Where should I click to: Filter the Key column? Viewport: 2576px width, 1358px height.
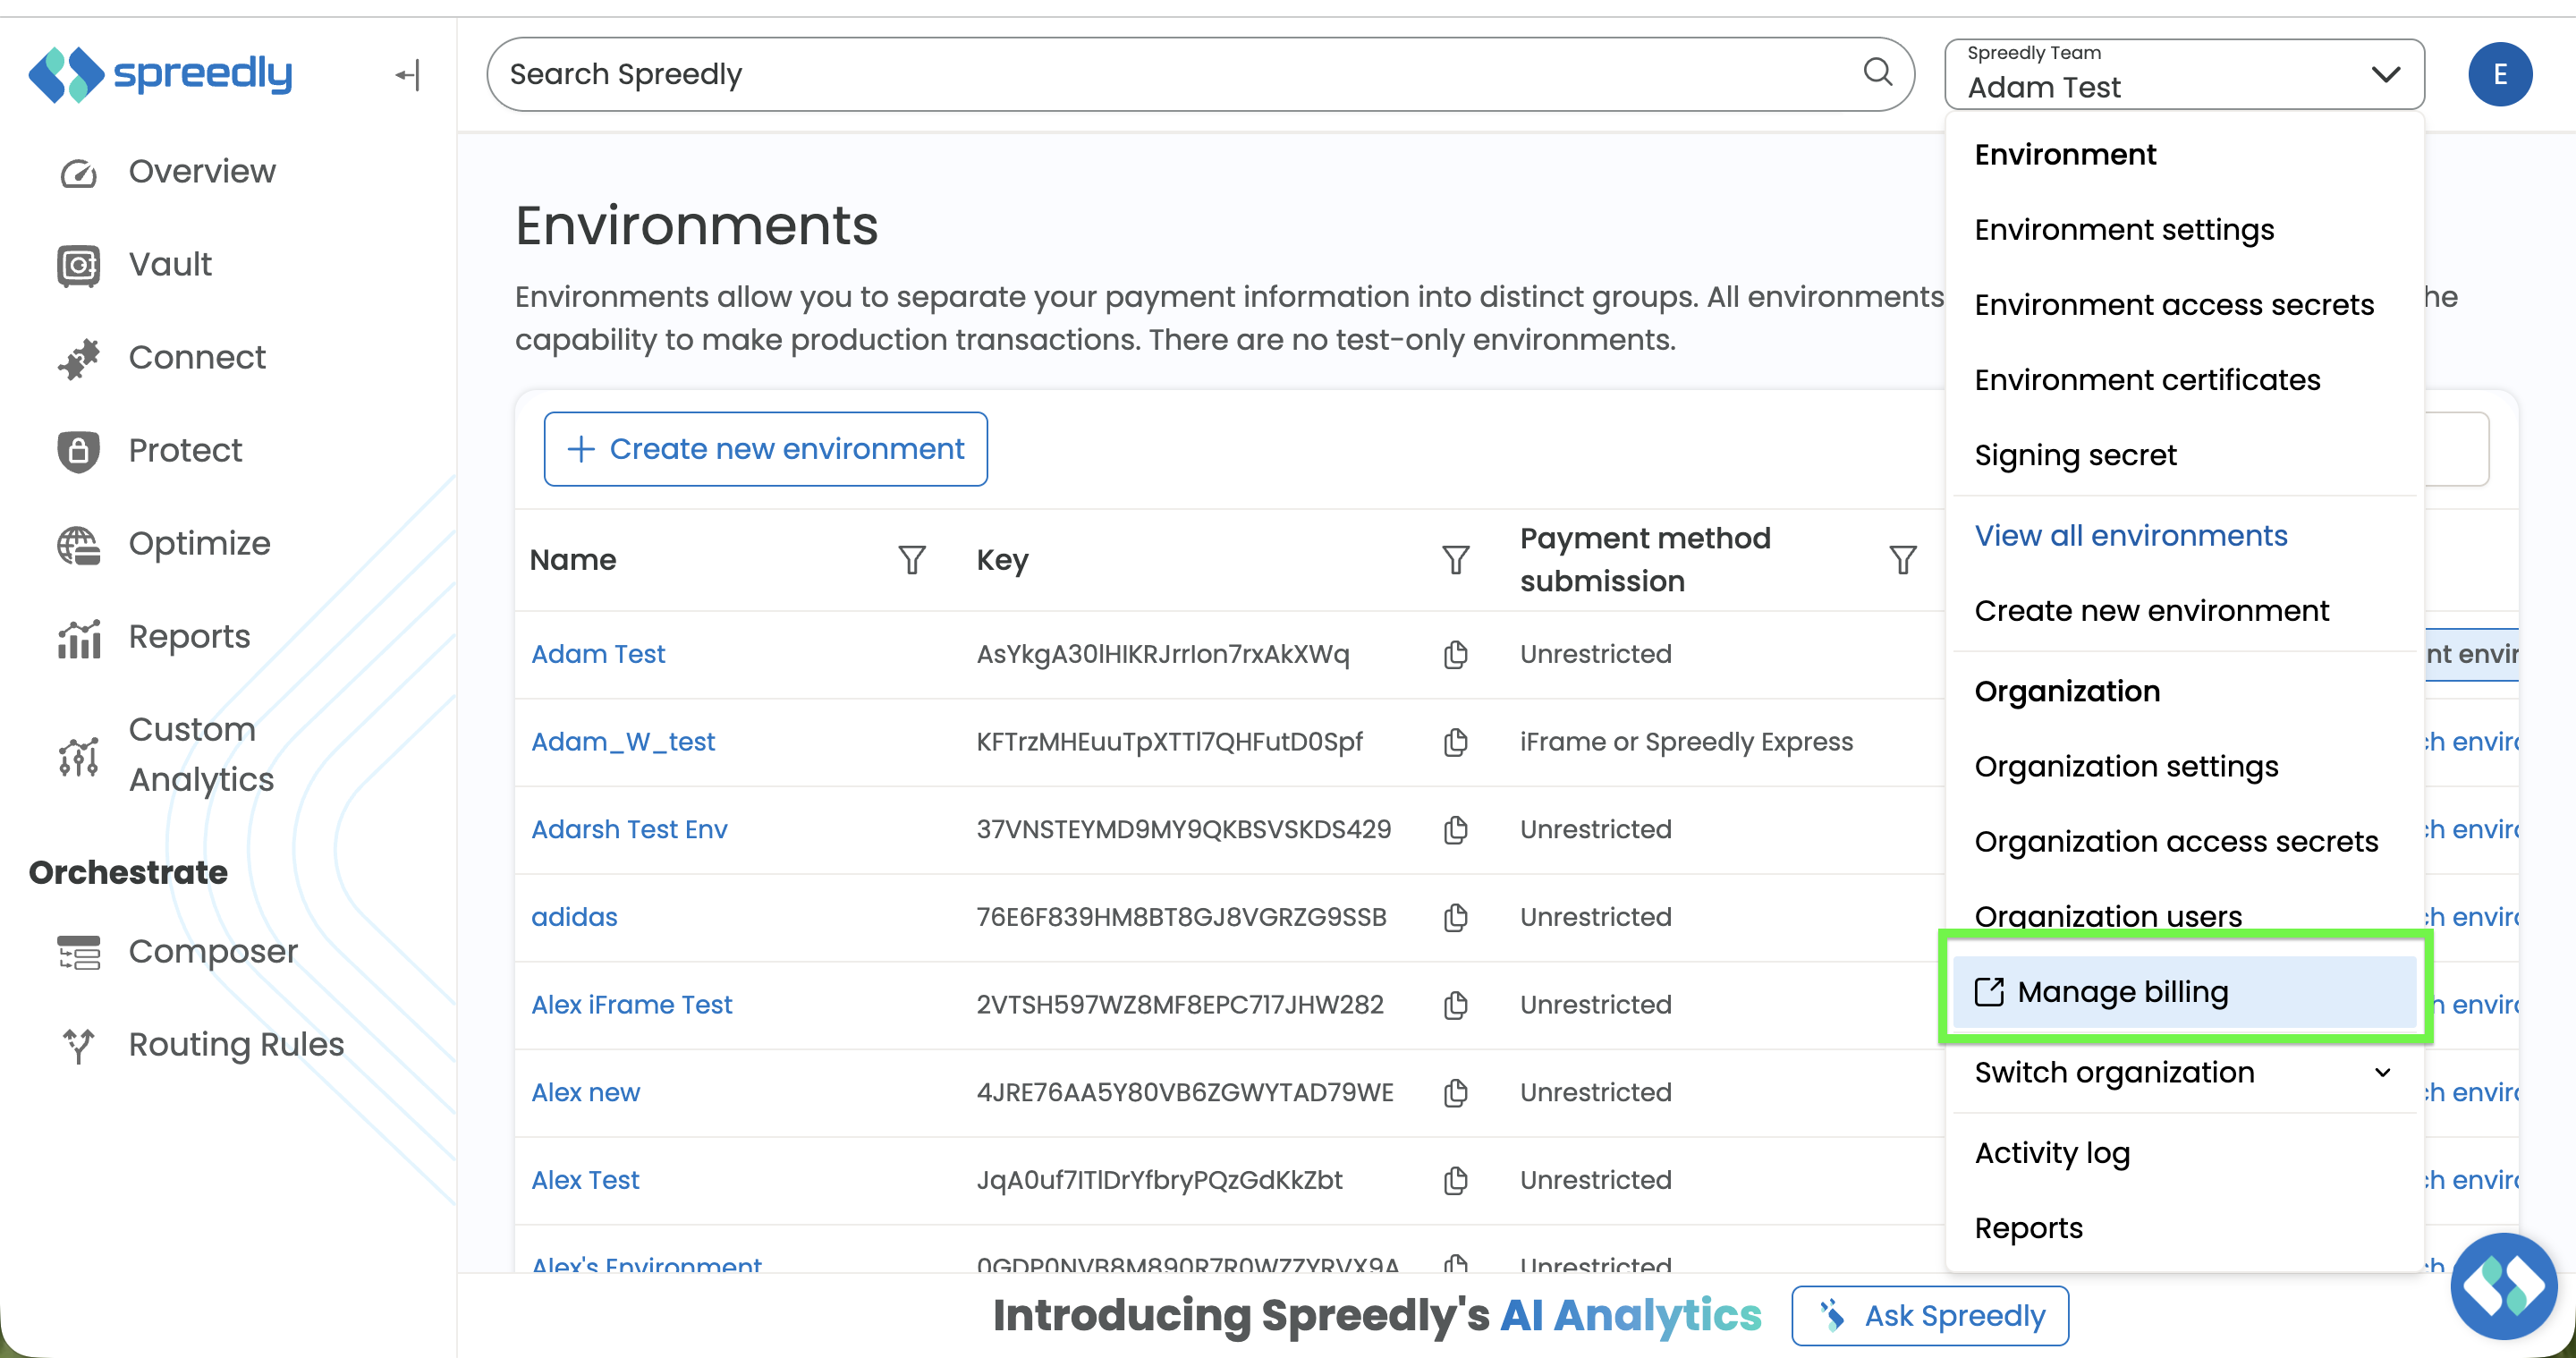click(x=1456, y=560)
